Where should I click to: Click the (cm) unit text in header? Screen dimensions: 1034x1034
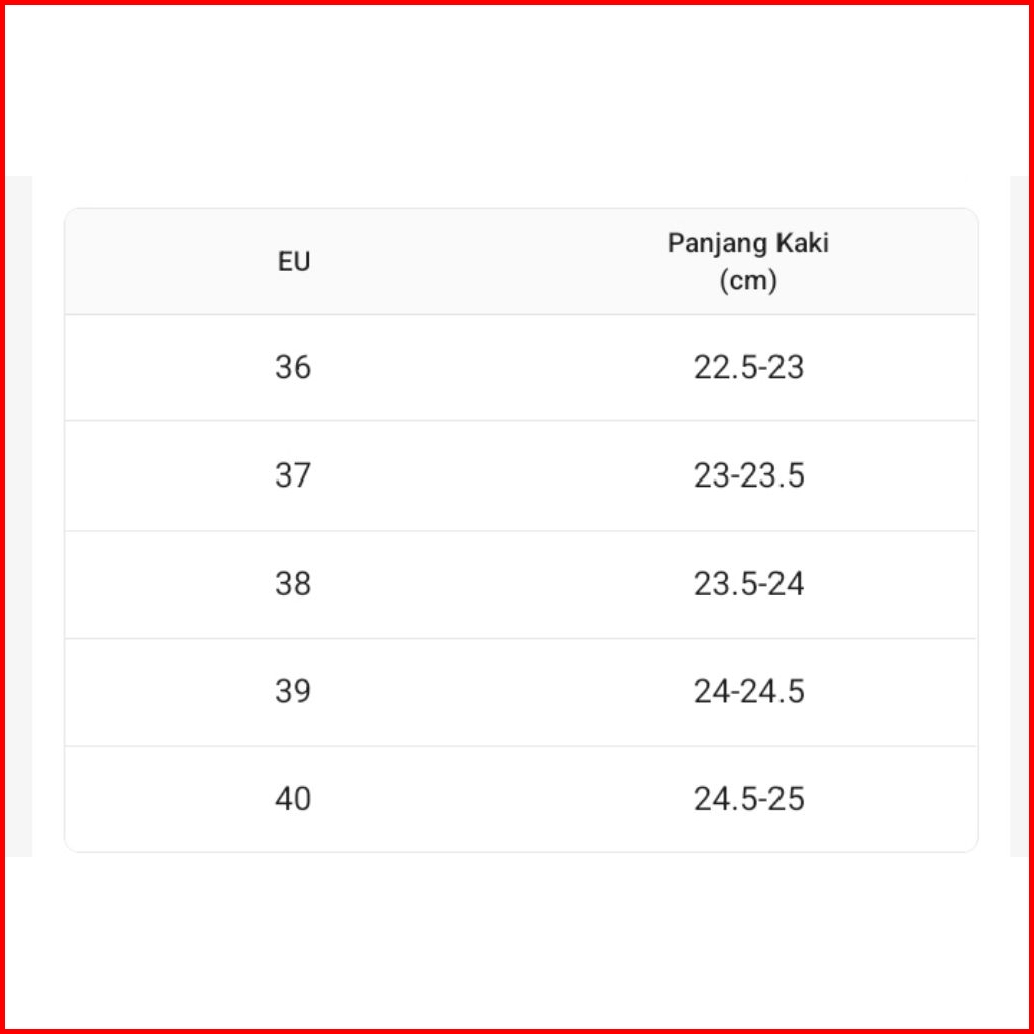pyautogui.click(x=748, y=281)
